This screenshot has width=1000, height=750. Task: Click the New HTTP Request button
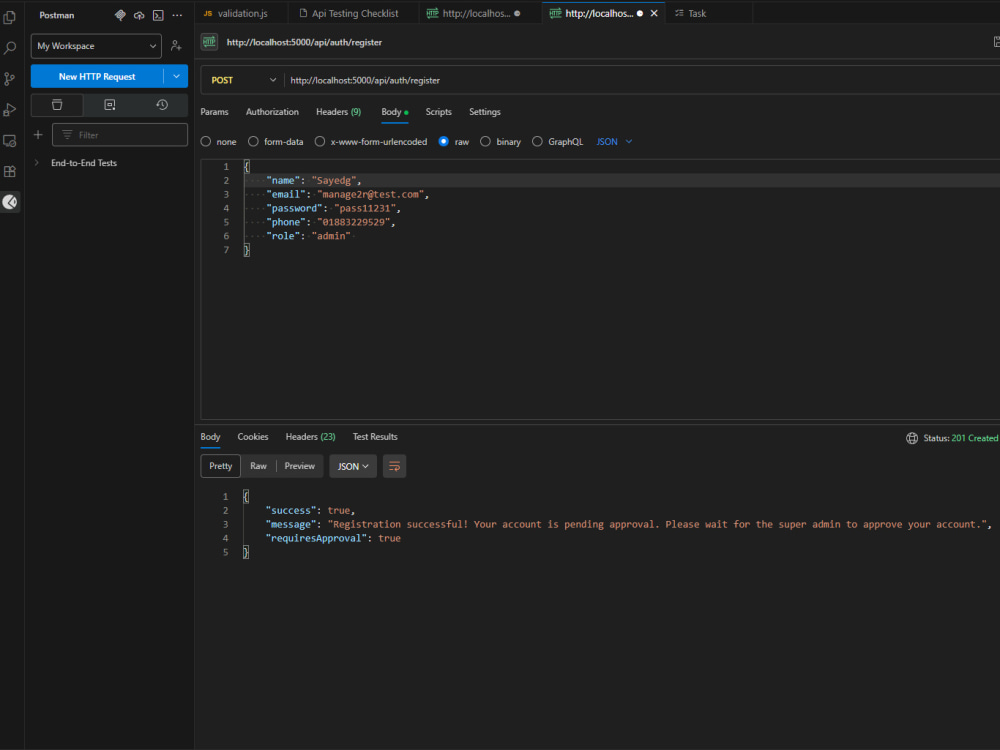pyautogui.click(x=97, y=77)
